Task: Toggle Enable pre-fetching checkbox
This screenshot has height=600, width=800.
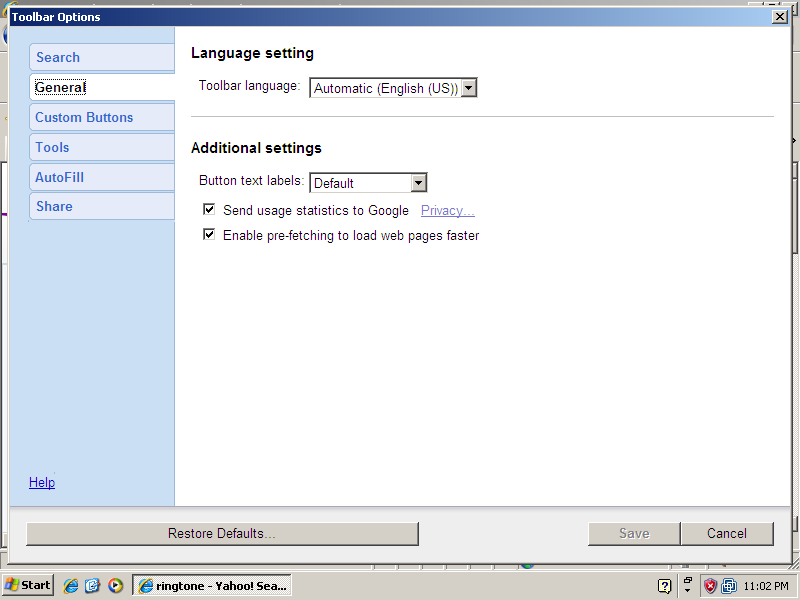Action: [209, 234]
